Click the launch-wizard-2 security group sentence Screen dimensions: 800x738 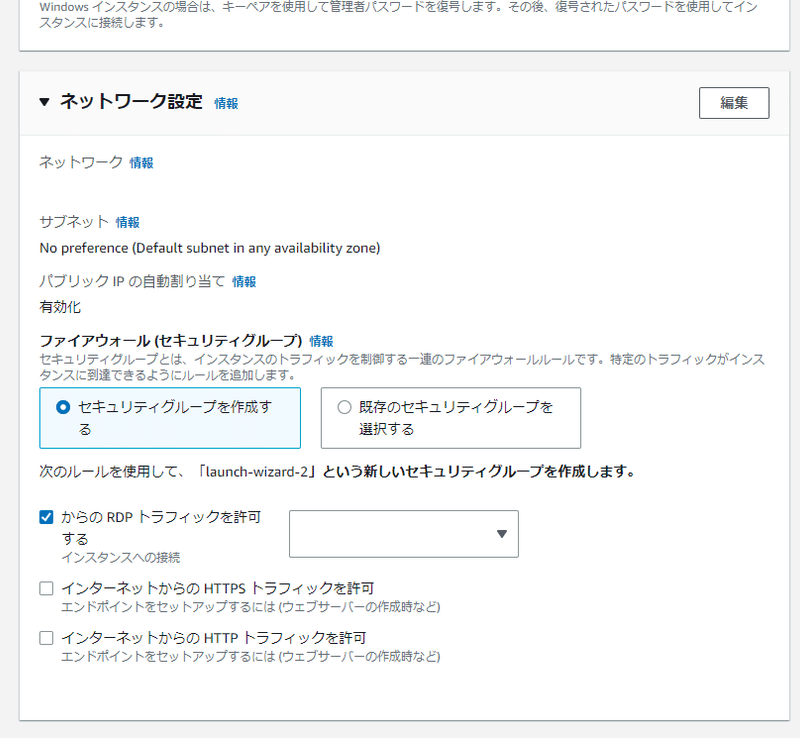point(337,472)
